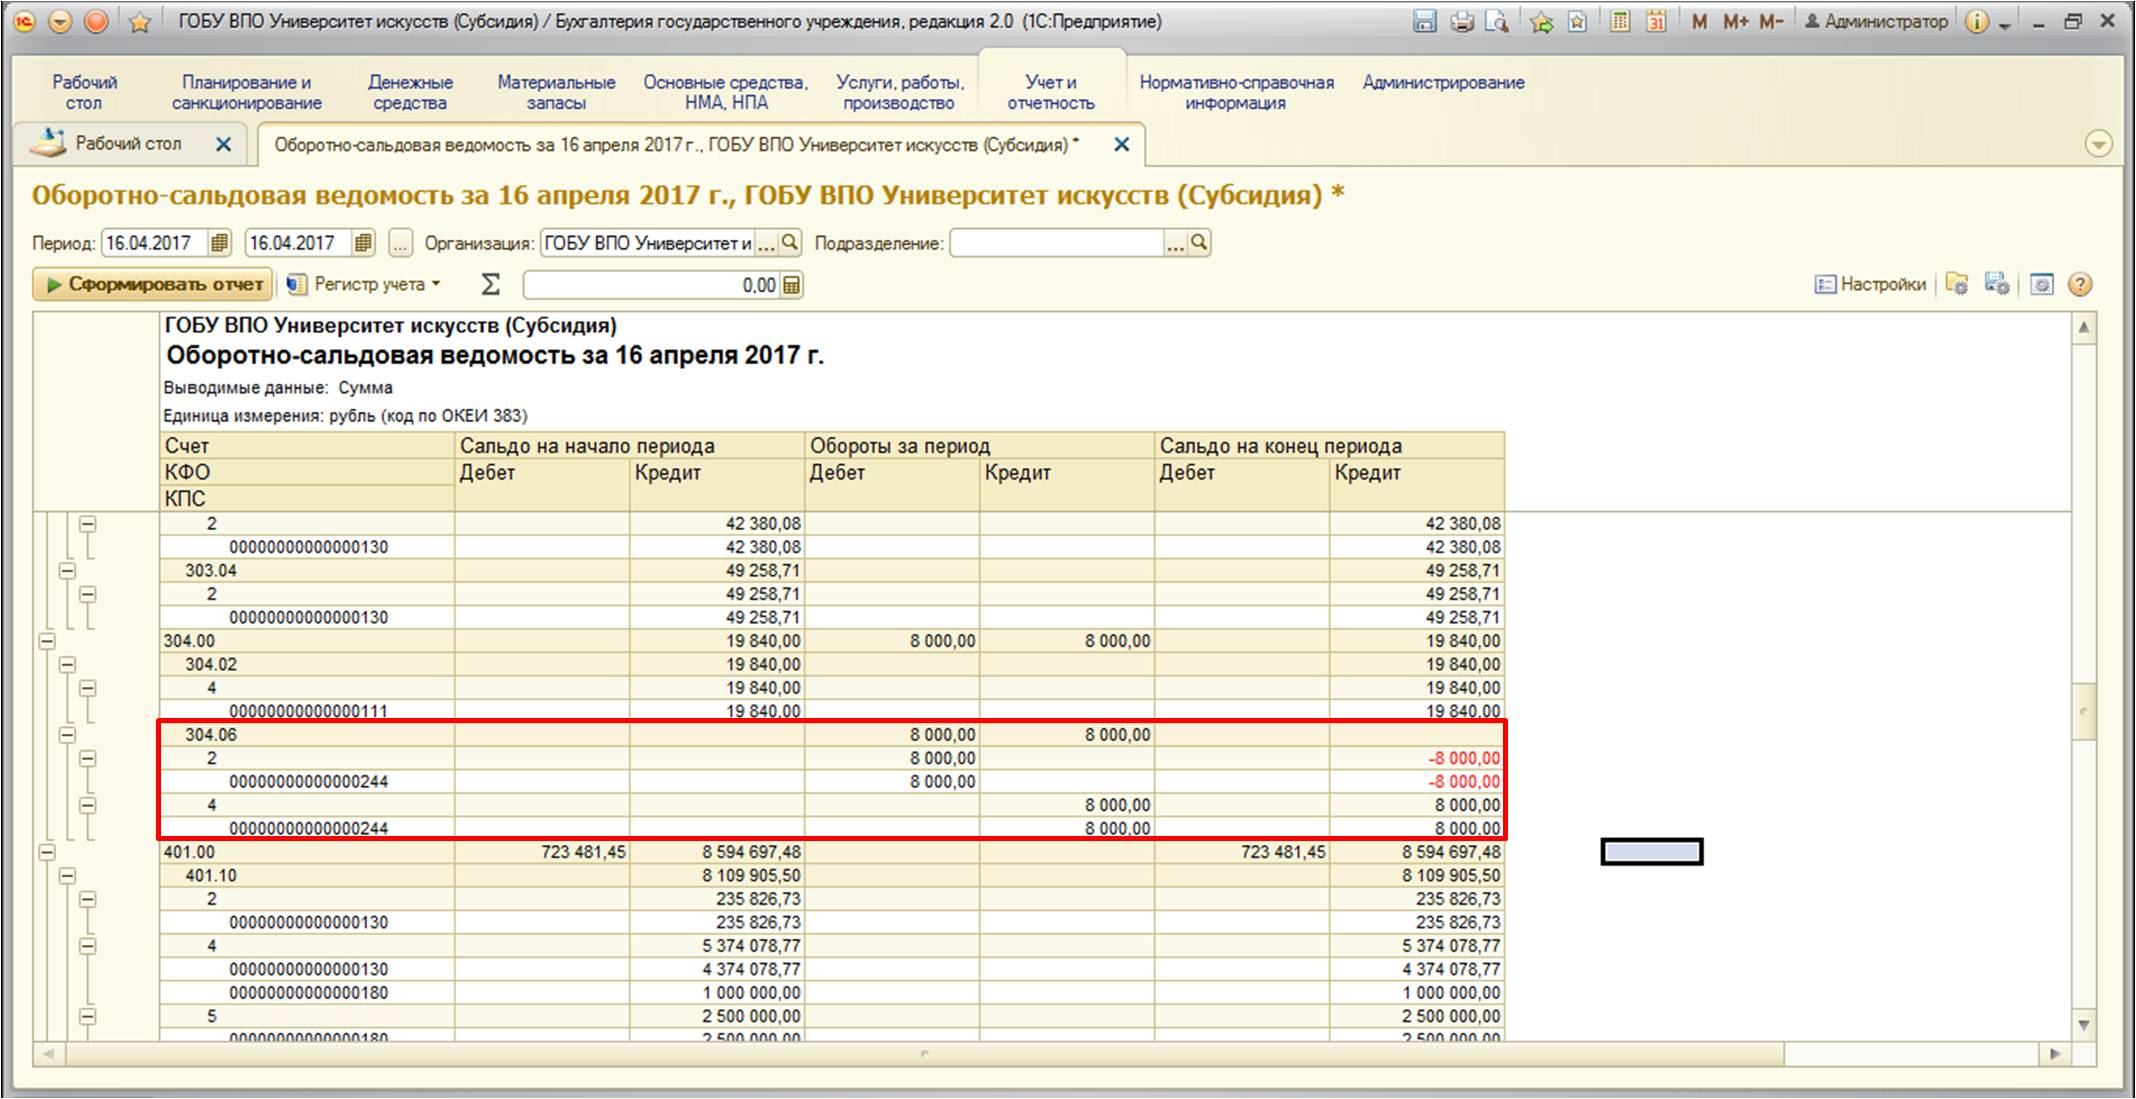The width and height of the screenshot is (2136, 1099).
Task: Close the Оборотно-сальдовая ведомость tab
Action: 1122,145
